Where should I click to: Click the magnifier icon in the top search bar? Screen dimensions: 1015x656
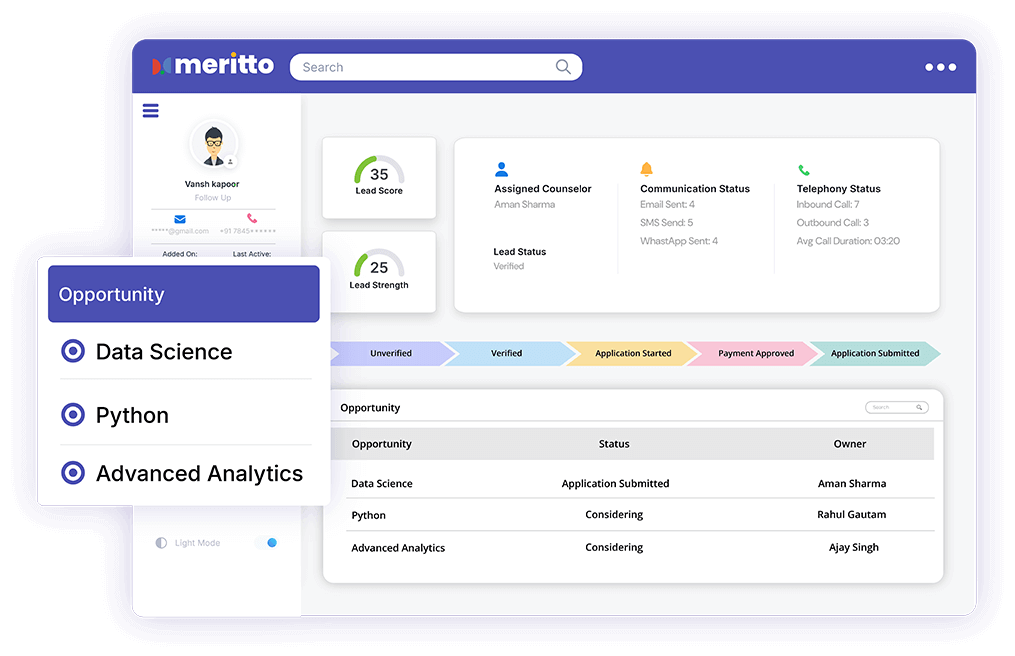pos(563,66)
